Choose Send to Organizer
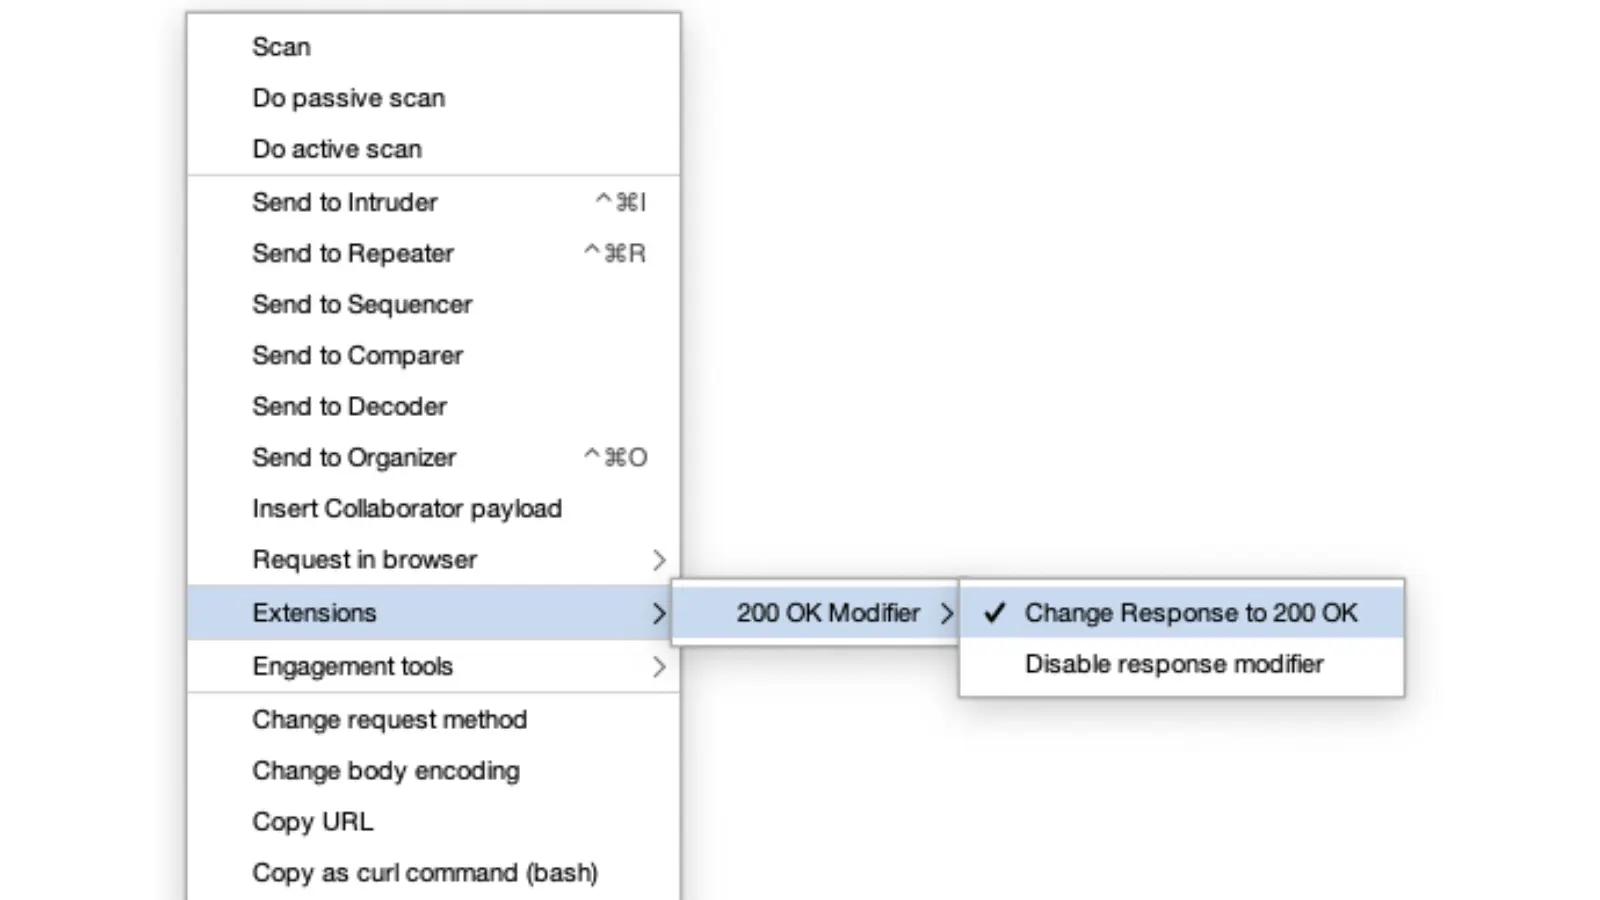This screenshot has height=900, width=1600. tap(354, 457)
